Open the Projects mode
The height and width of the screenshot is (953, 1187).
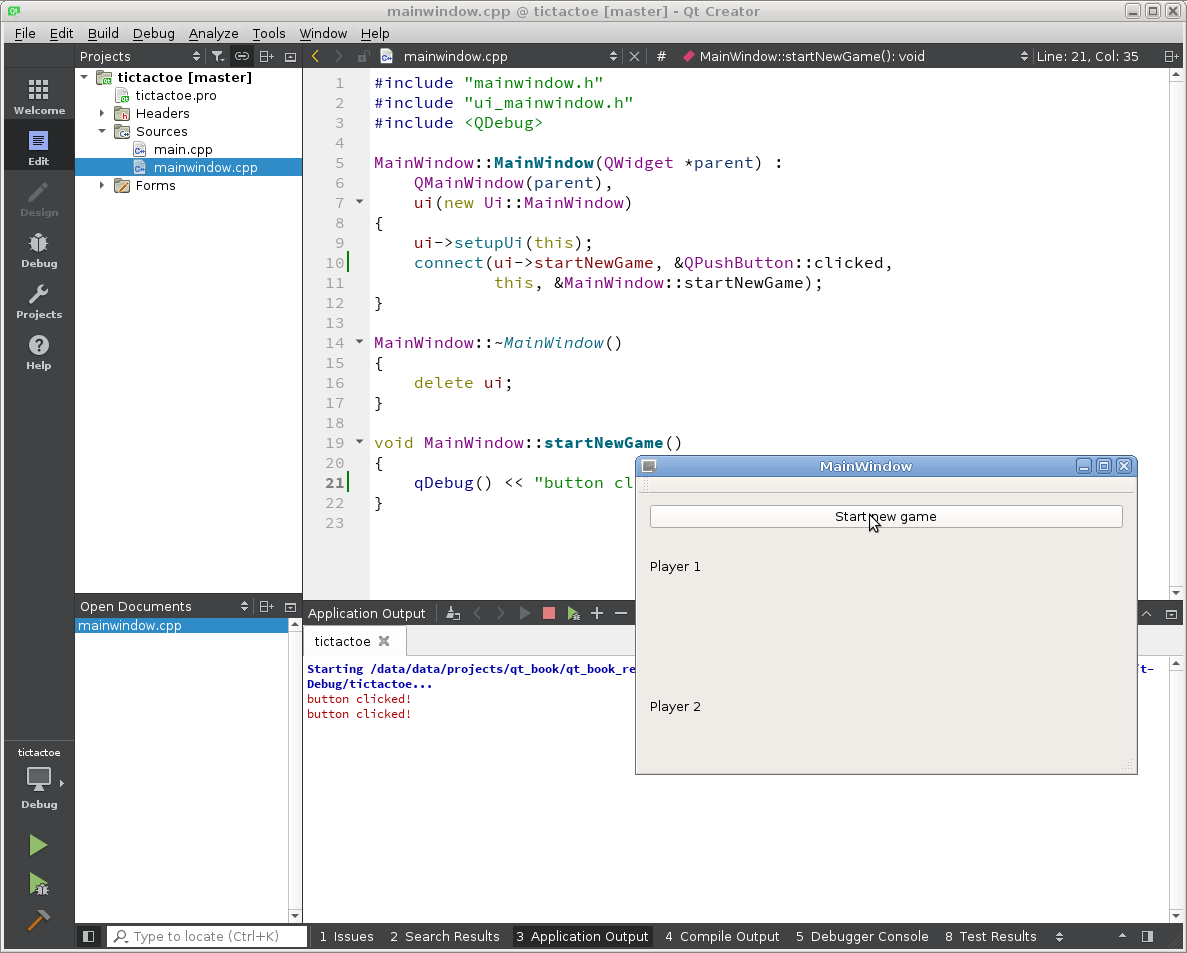click(39, 301)
